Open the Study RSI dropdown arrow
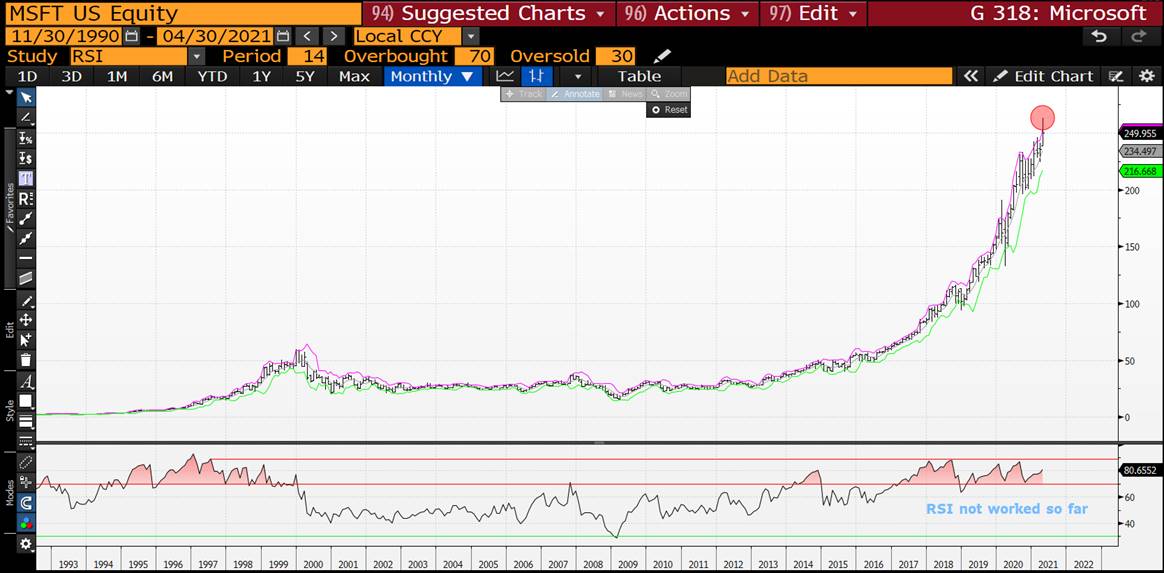1164x573 pixels. [x=196, y=56]
